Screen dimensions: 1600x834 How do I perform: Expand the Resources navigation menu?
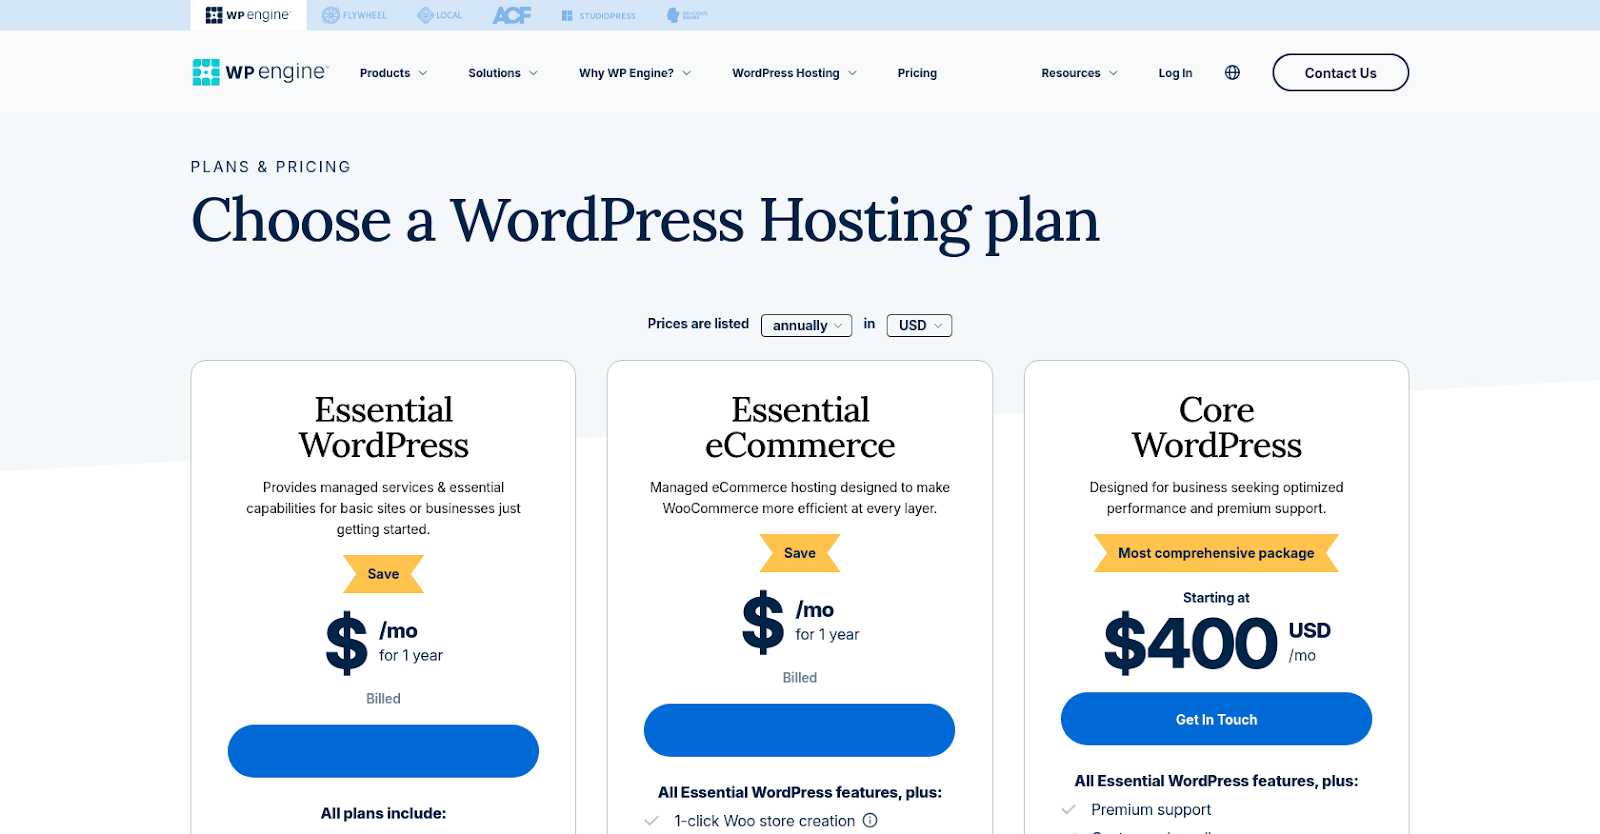(x=1080, y=73)
